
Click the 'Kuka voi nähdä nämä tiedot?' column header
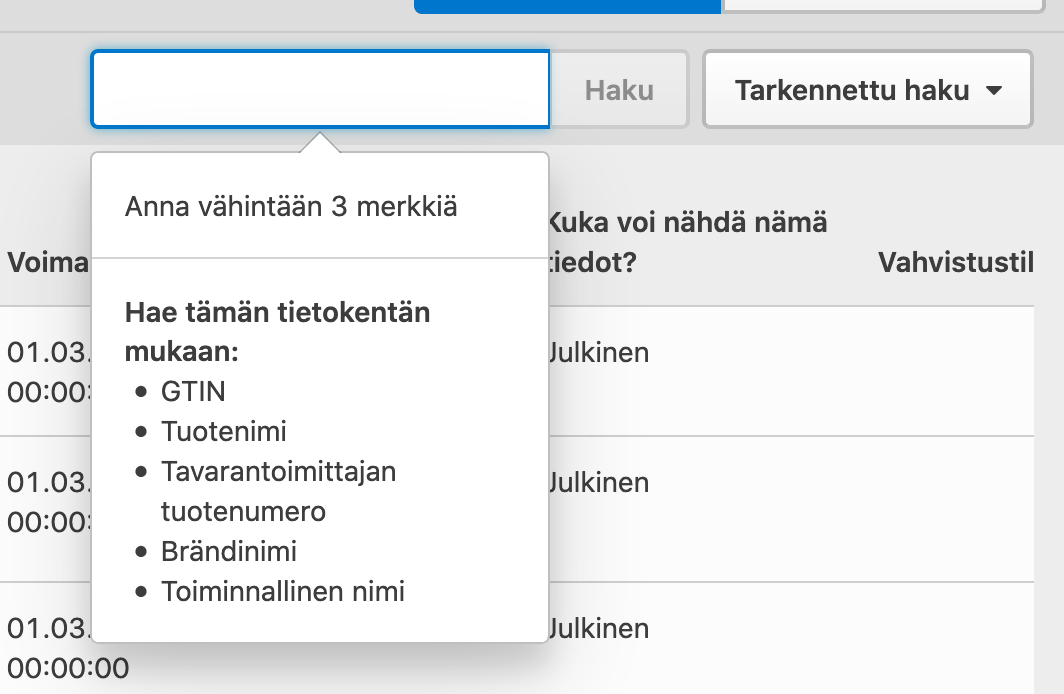pyautogui.click(x=690, y=241)
